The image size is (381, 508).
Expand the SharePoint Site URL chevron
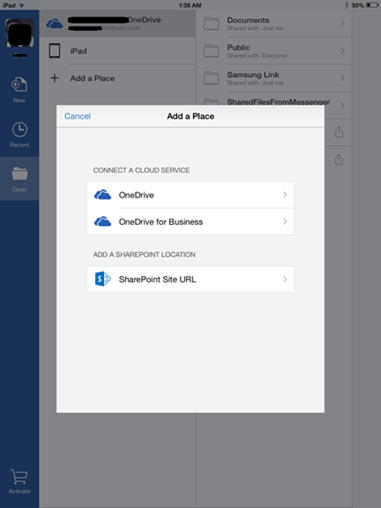[x=285, y=279]
